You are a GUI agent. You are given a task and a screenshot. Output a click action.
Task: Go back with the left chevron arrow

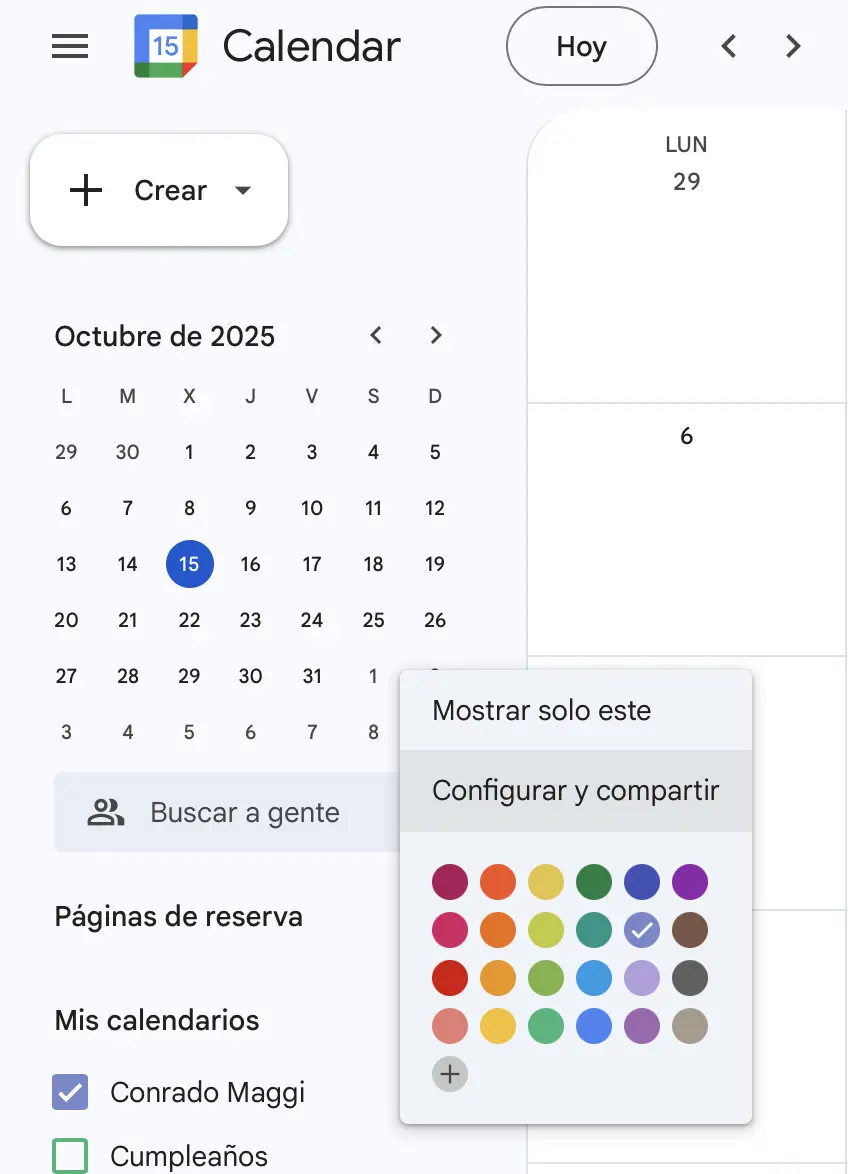point(729,46)
